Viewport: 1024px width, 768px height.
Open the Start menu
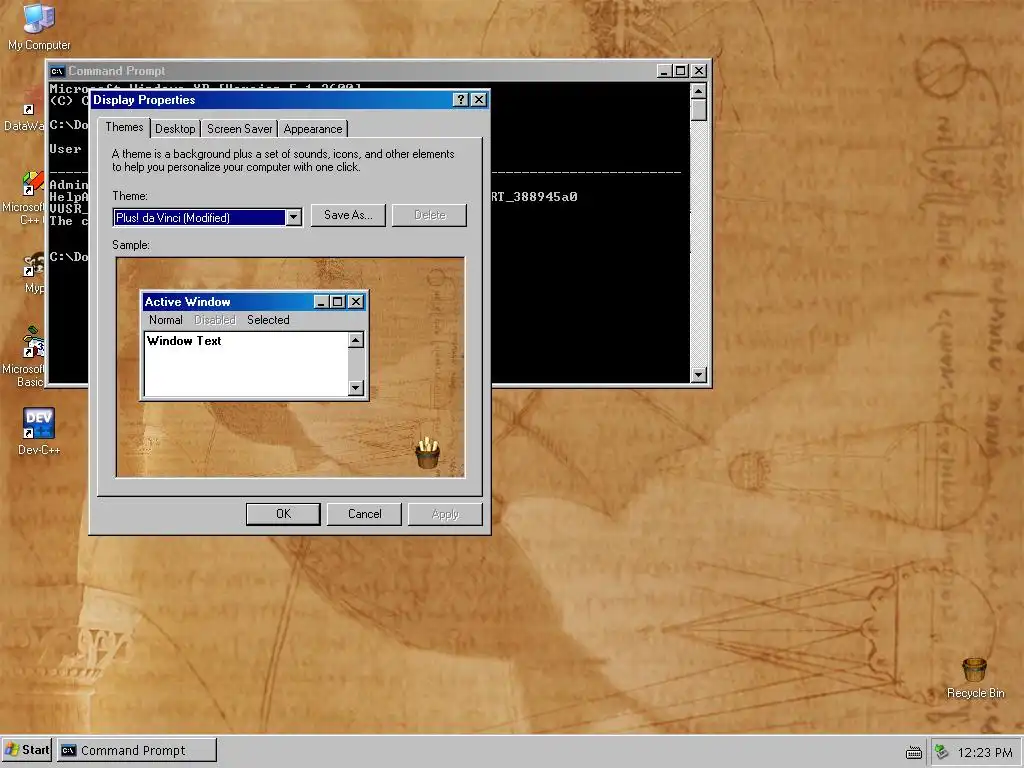(27, 750)
